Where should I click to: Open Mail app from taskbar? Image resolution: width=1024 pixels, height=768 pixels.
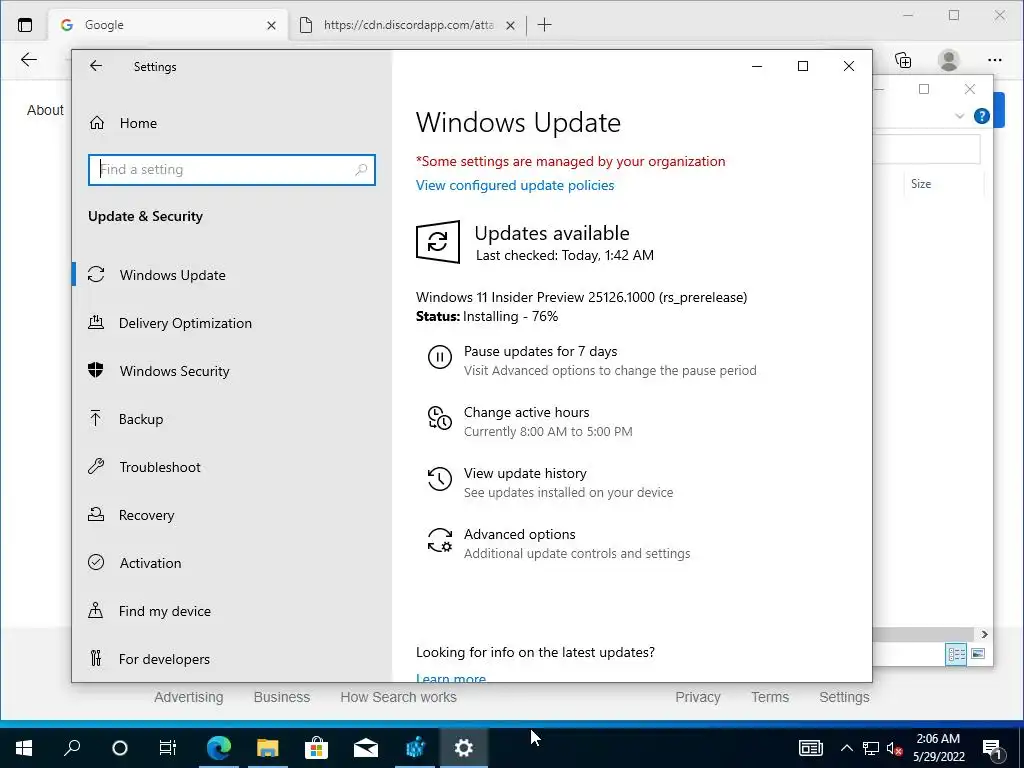click(366, 748)
